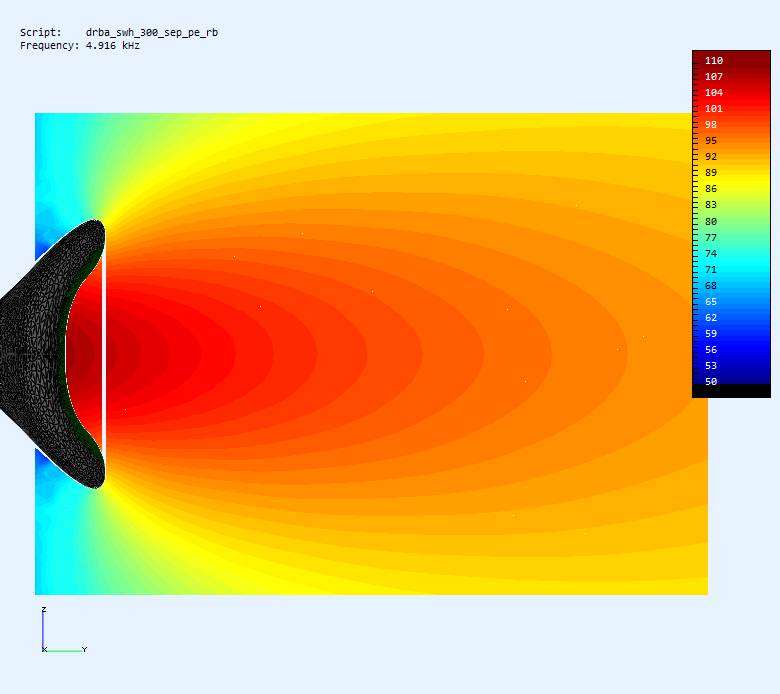Click the 95 value on the color legend
Viewport: 780px width, 694px height.
711,140
